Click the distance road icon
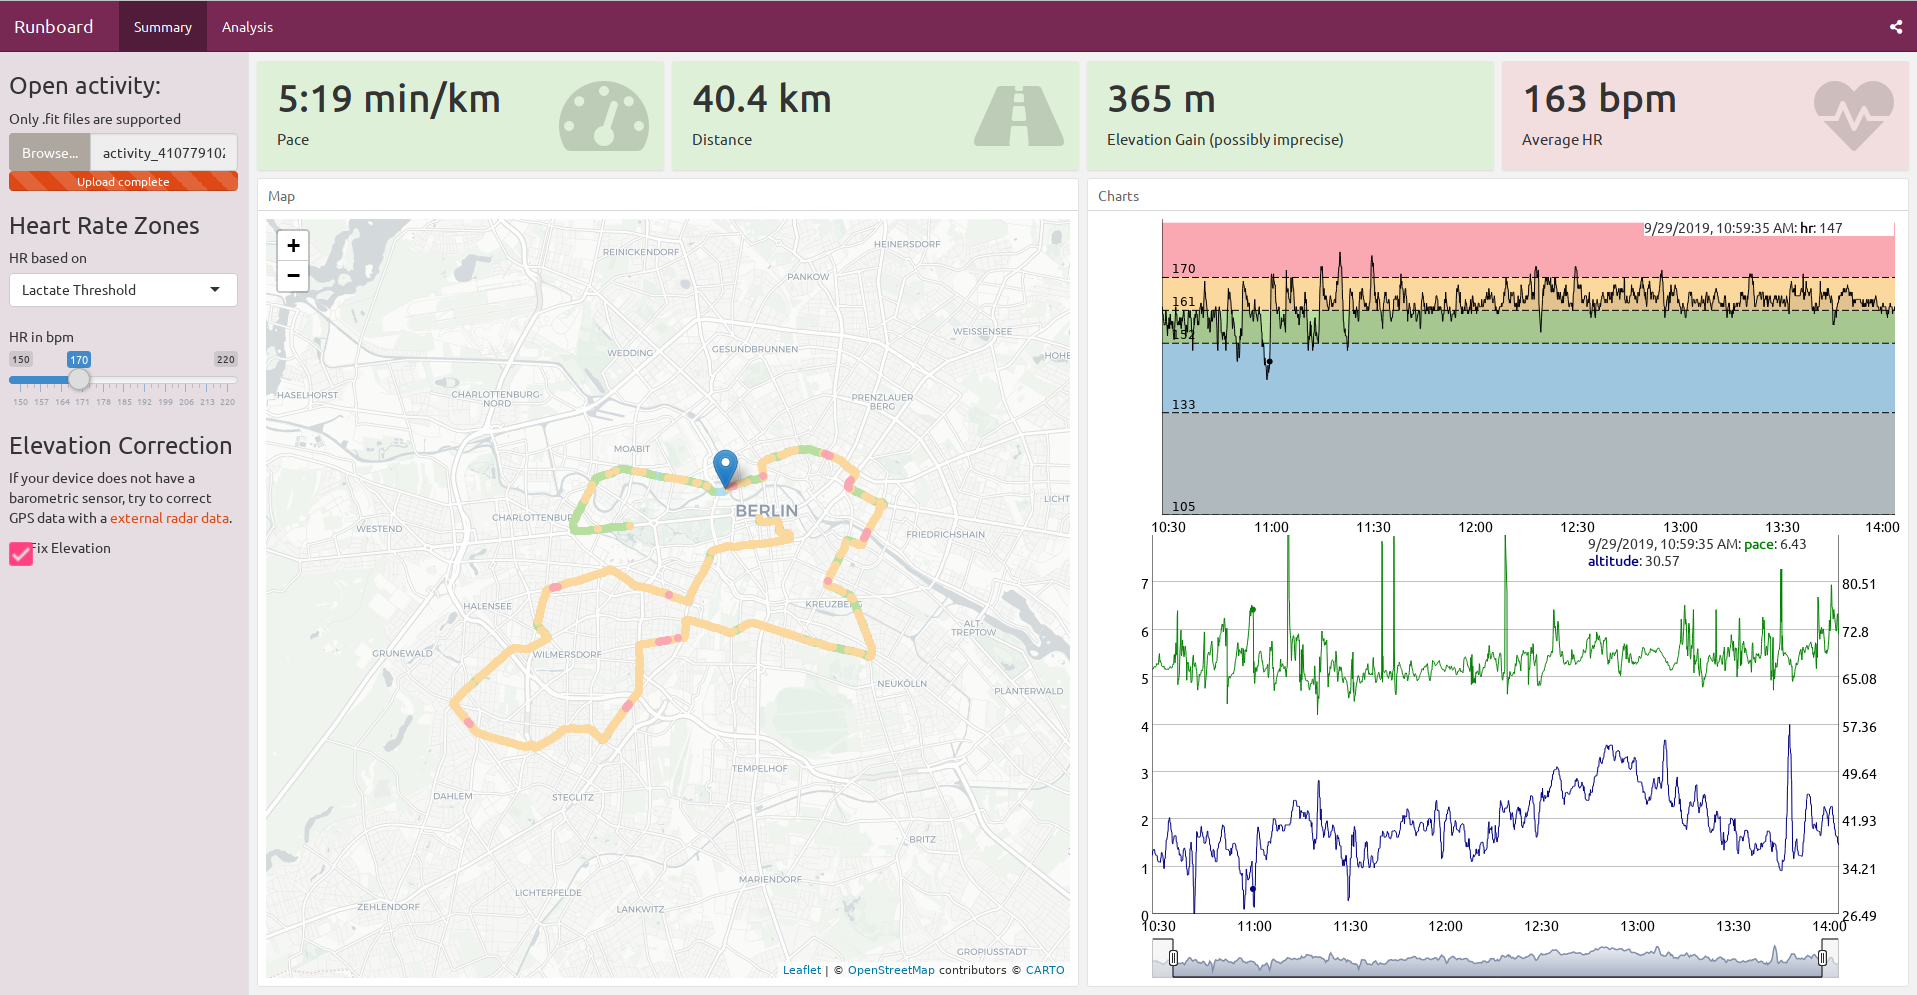Screen dimensions: 1917x995 coord(1018,114)
